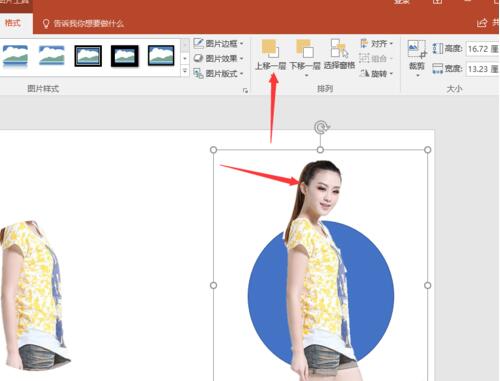Apply the double-frame black picture style
The image size is (500, 381).
click(88, 56)
